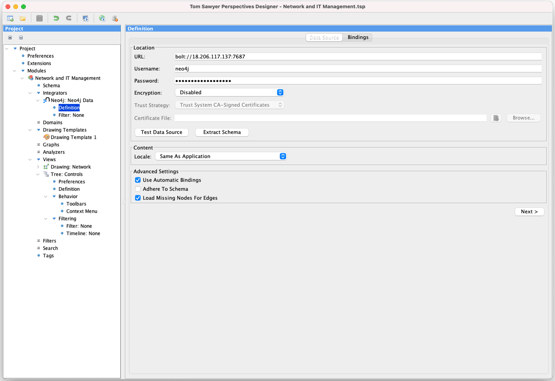
Task: Click the collapse all tree icon
Action: [x=21, y=38]
